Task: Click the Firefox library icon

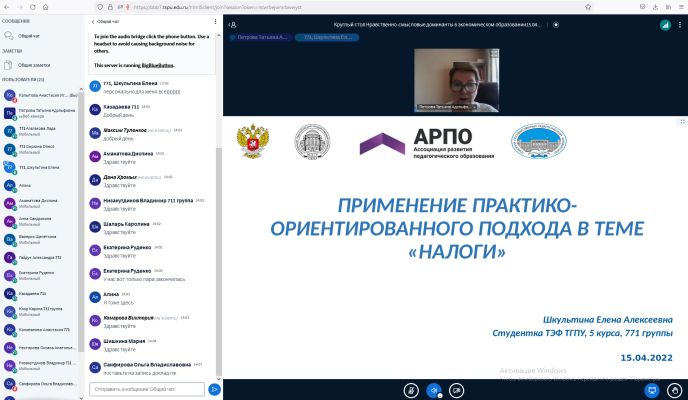Action: 668,7
